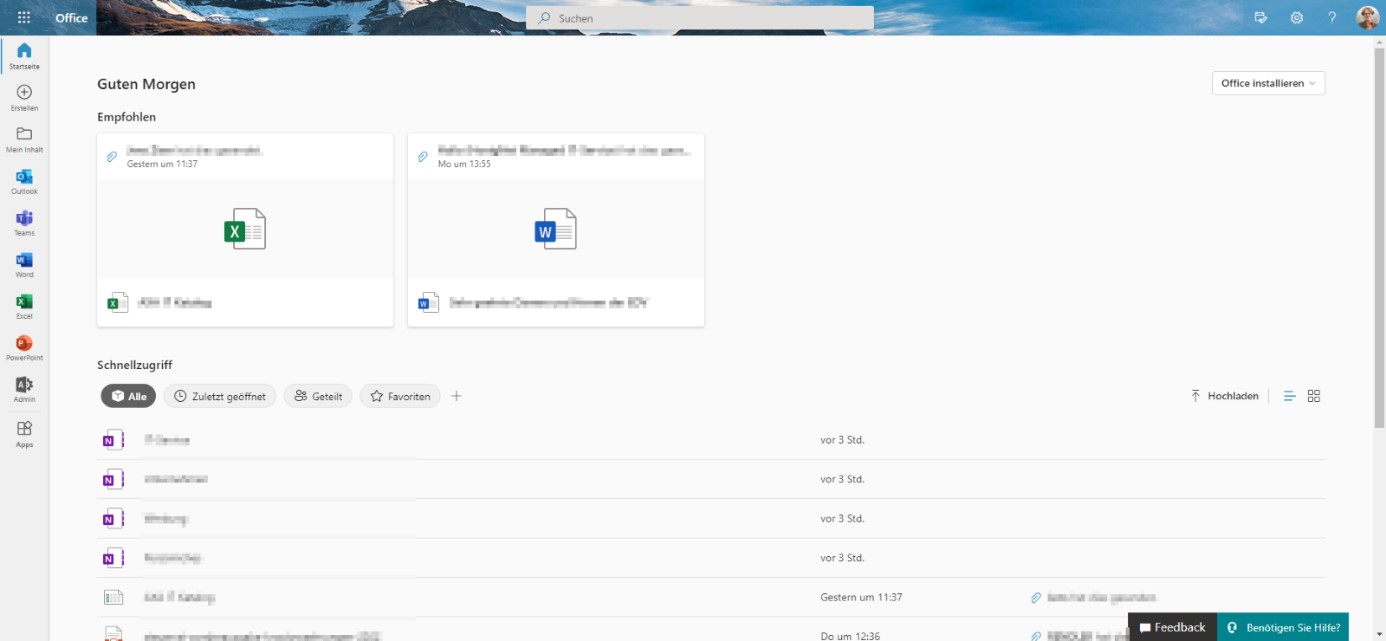1386x641 pixels.
Task: Click the Excel icon in recommended card footer
Action: point(118,302)
